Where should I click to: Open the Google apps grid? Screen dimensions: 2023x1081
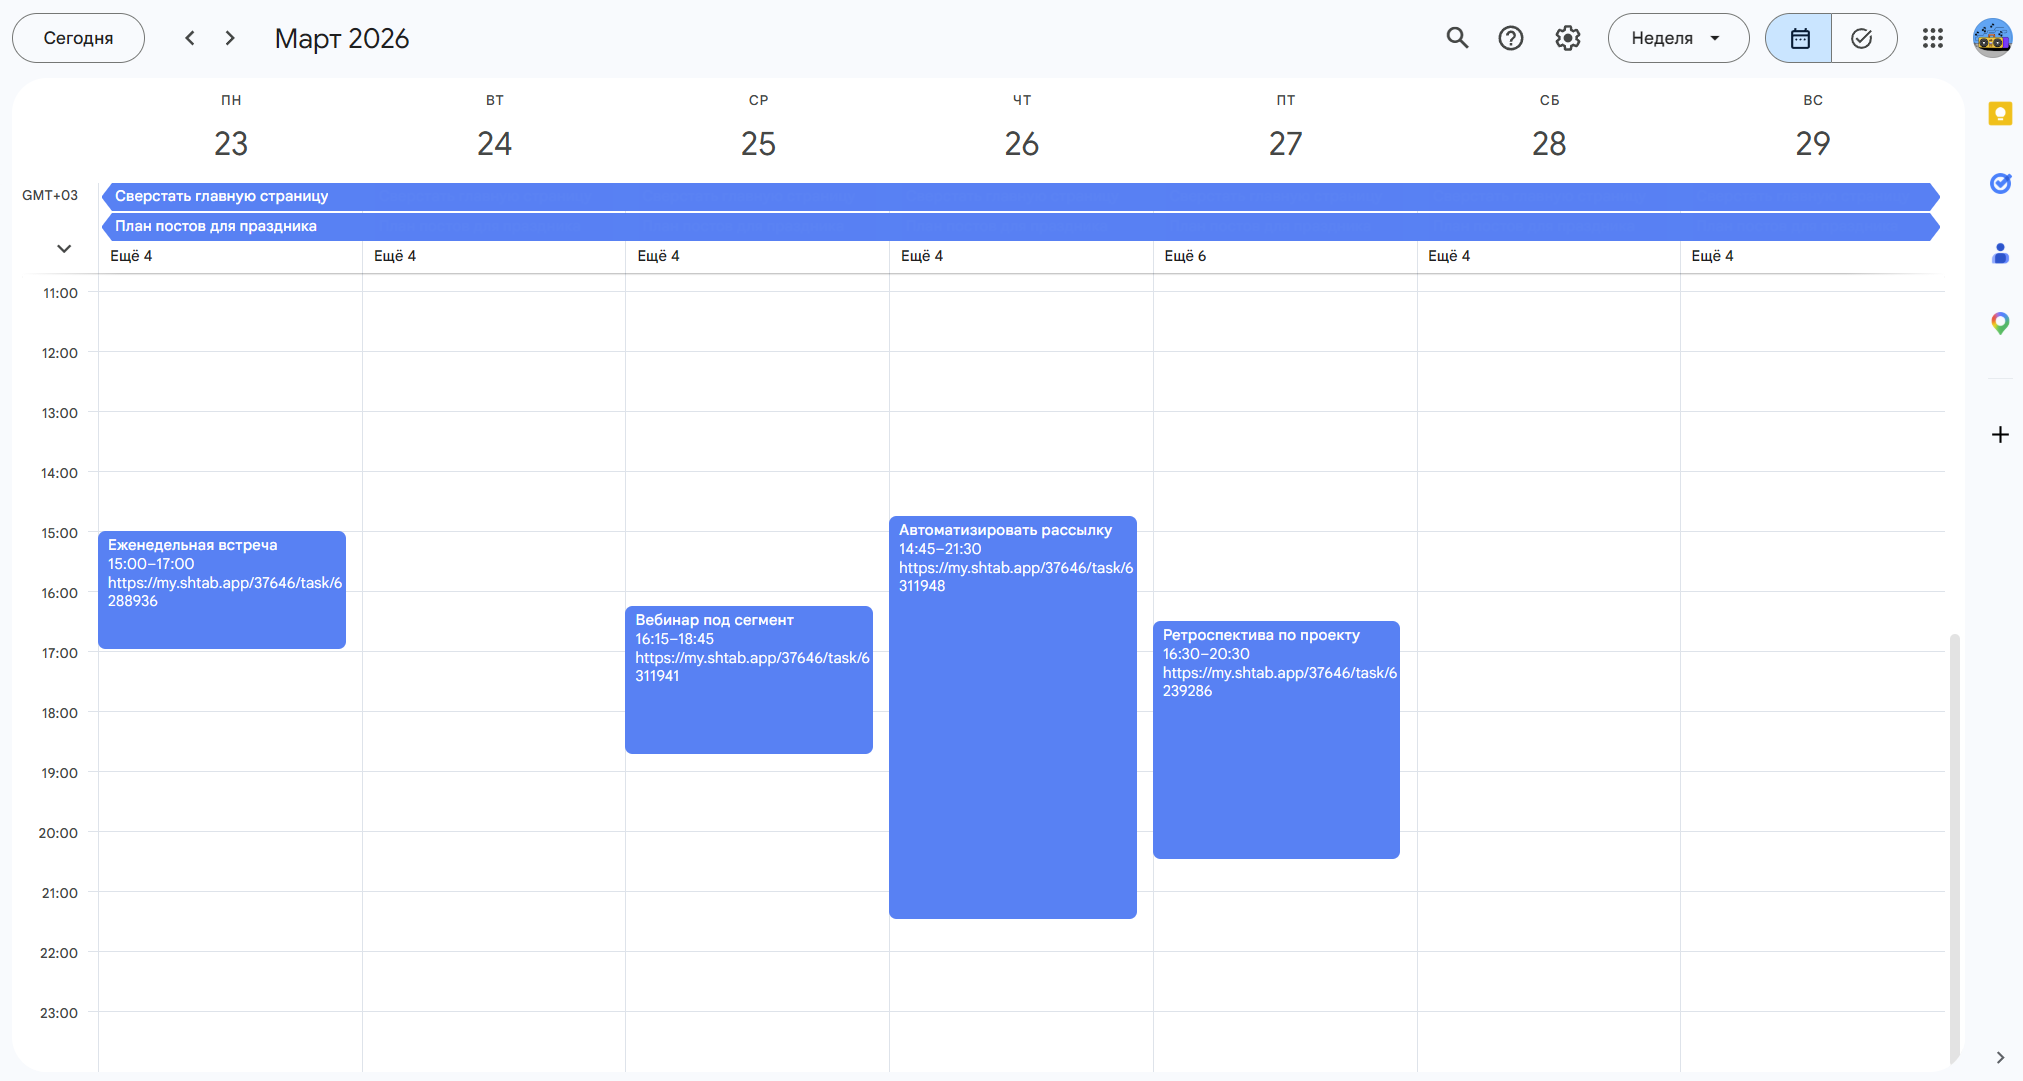(x=1932, y=38)
